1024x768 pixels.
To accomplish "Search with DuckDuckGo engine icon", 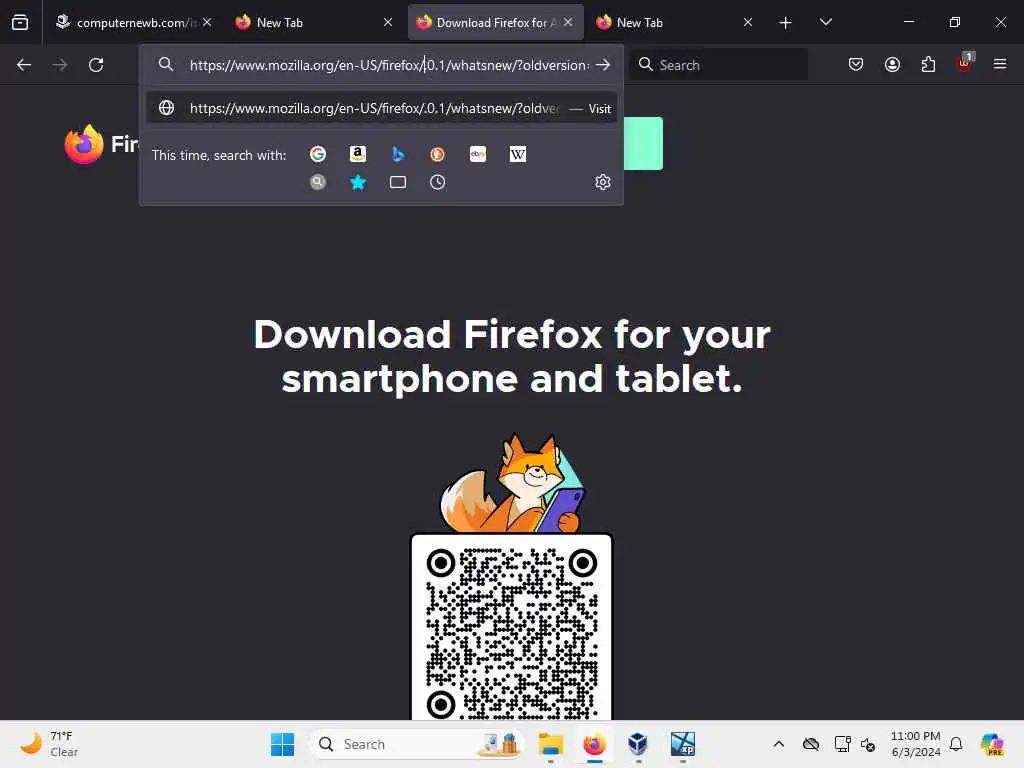I will pos(438,154).
